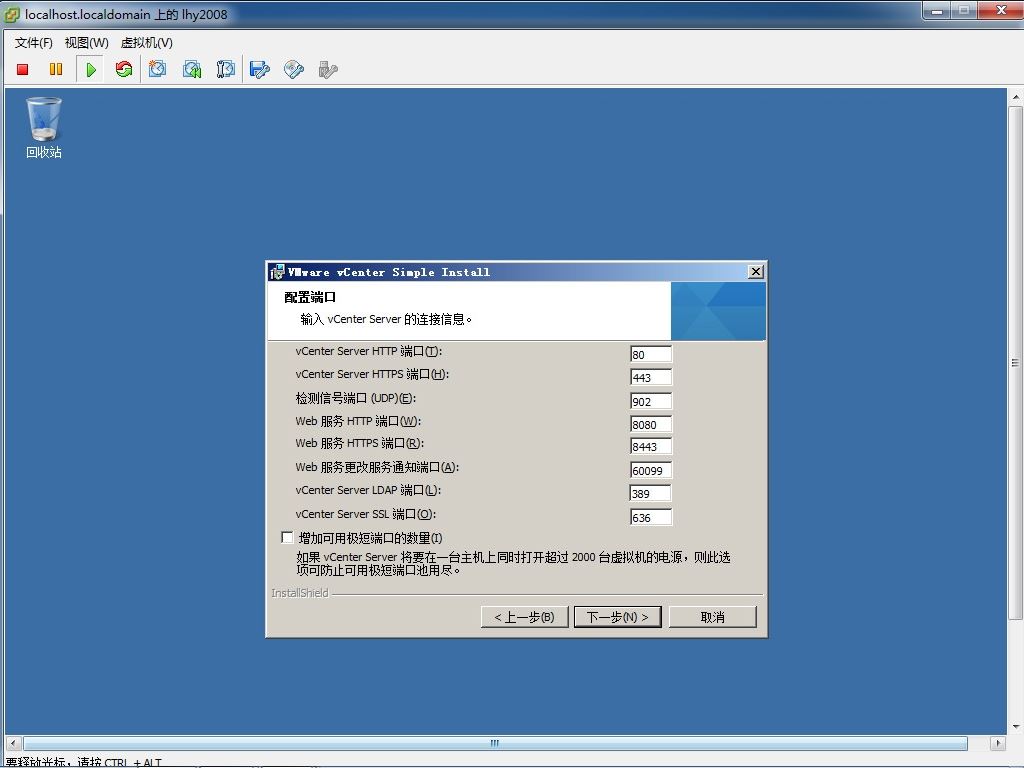Screen dimensions: 1024x768
Task: Open the 虚拟机(V) menu
Action: [x=147, y=42]
